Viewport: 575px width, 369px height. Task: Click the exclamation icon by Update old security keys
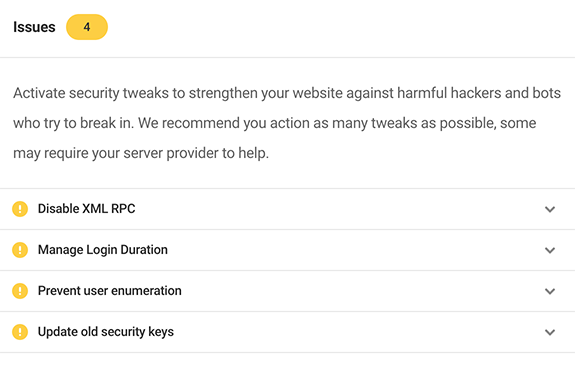coord(20,332)
